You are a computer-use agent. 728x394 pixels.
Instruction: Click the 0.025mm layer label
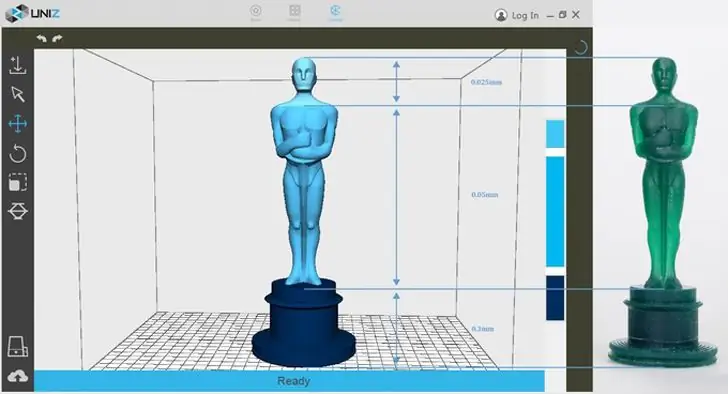click(x=486, y=82)
